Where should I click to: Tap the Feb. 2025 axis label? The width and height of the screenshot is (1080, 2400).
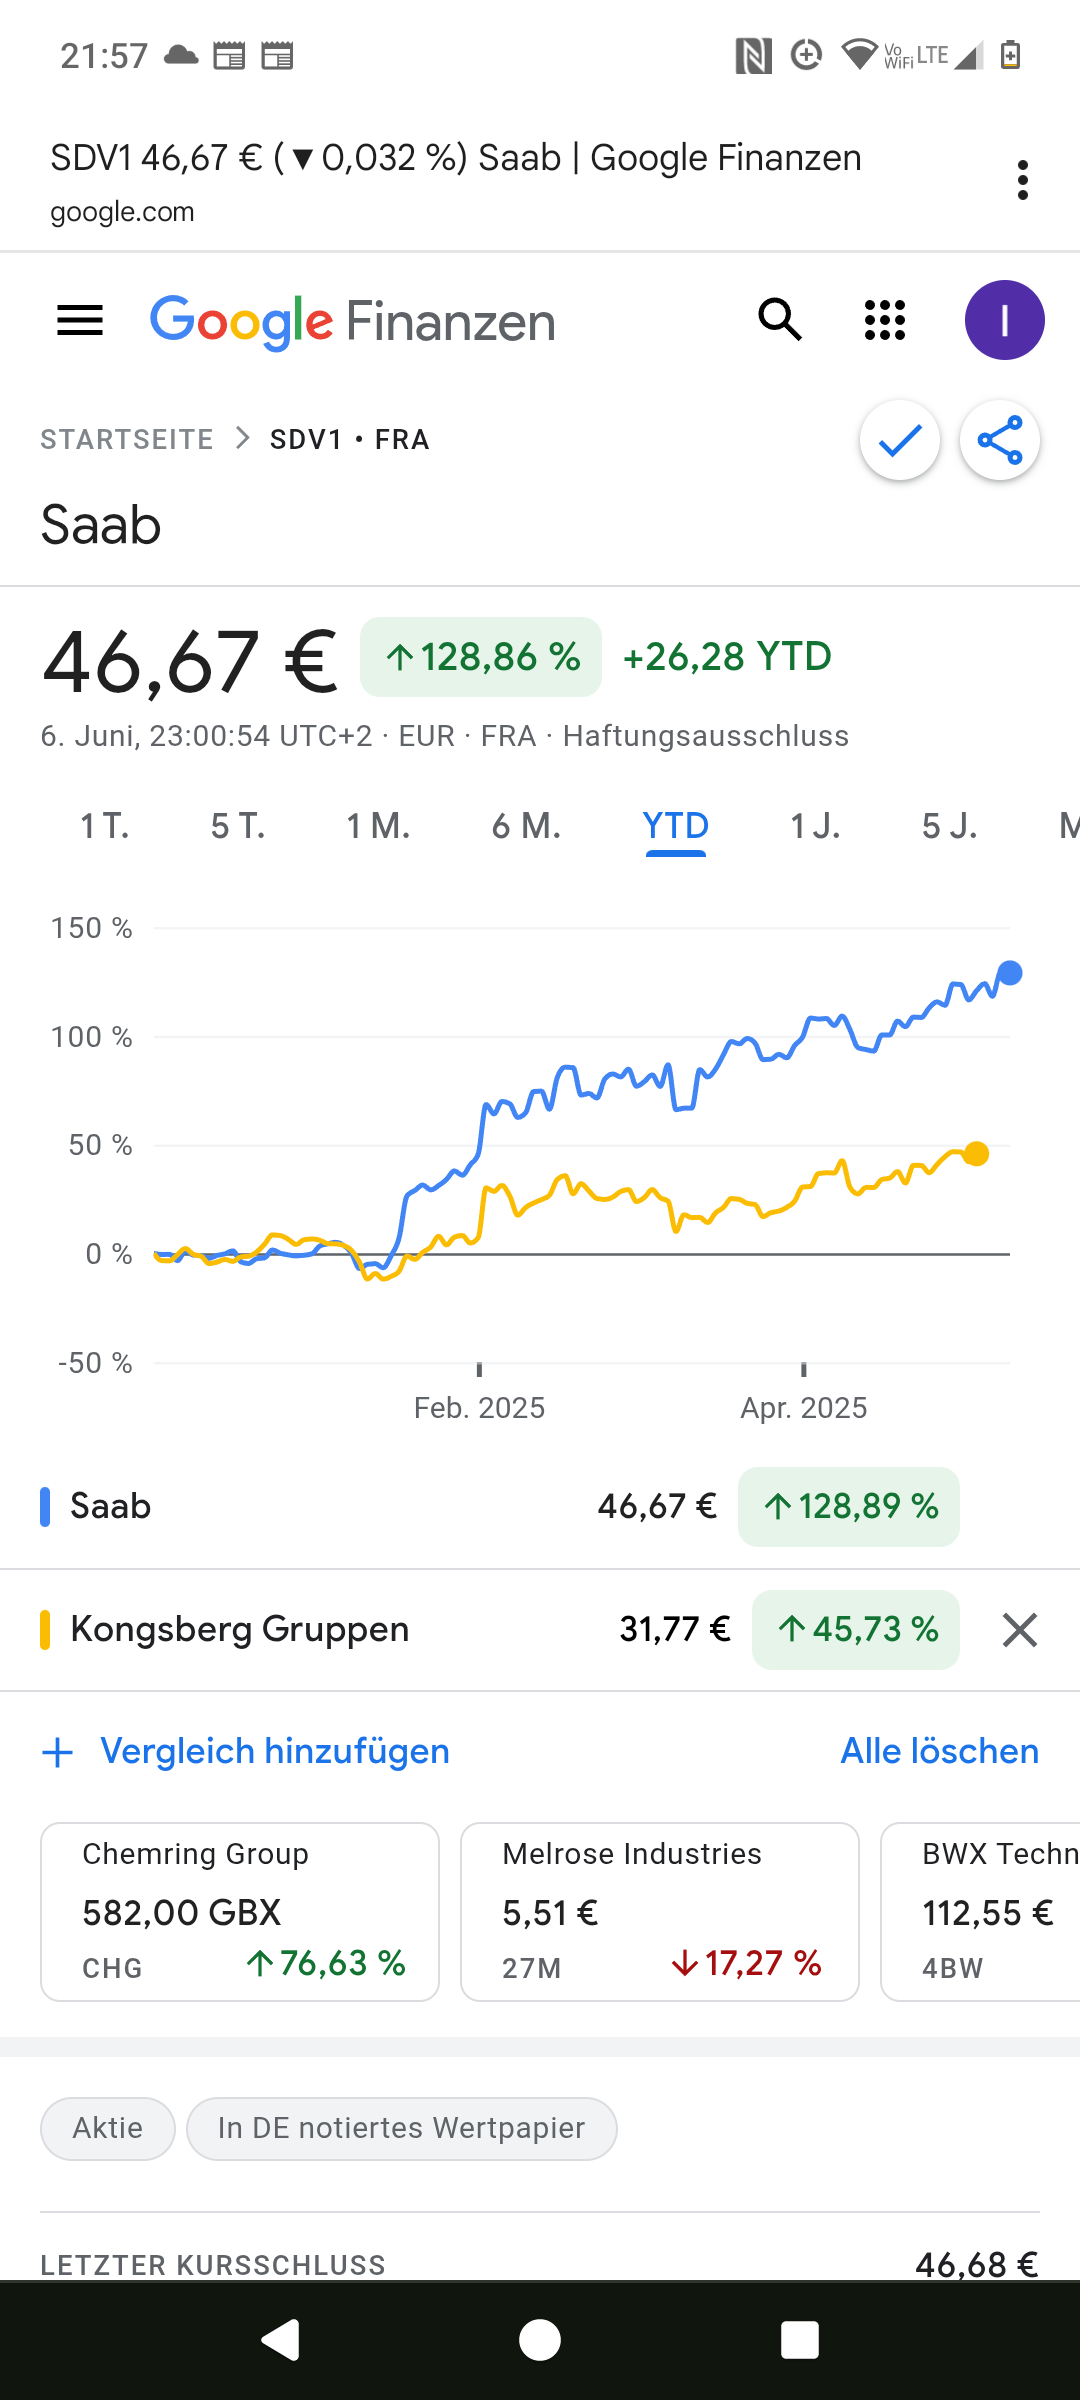(480, 1408)
